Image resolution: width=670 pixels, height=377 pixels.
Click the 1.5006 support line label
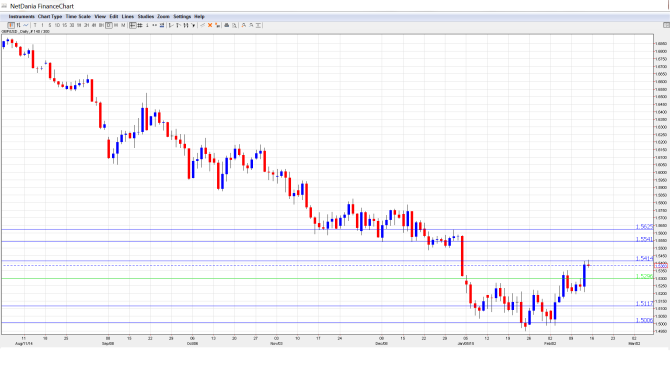coord(644,320)
